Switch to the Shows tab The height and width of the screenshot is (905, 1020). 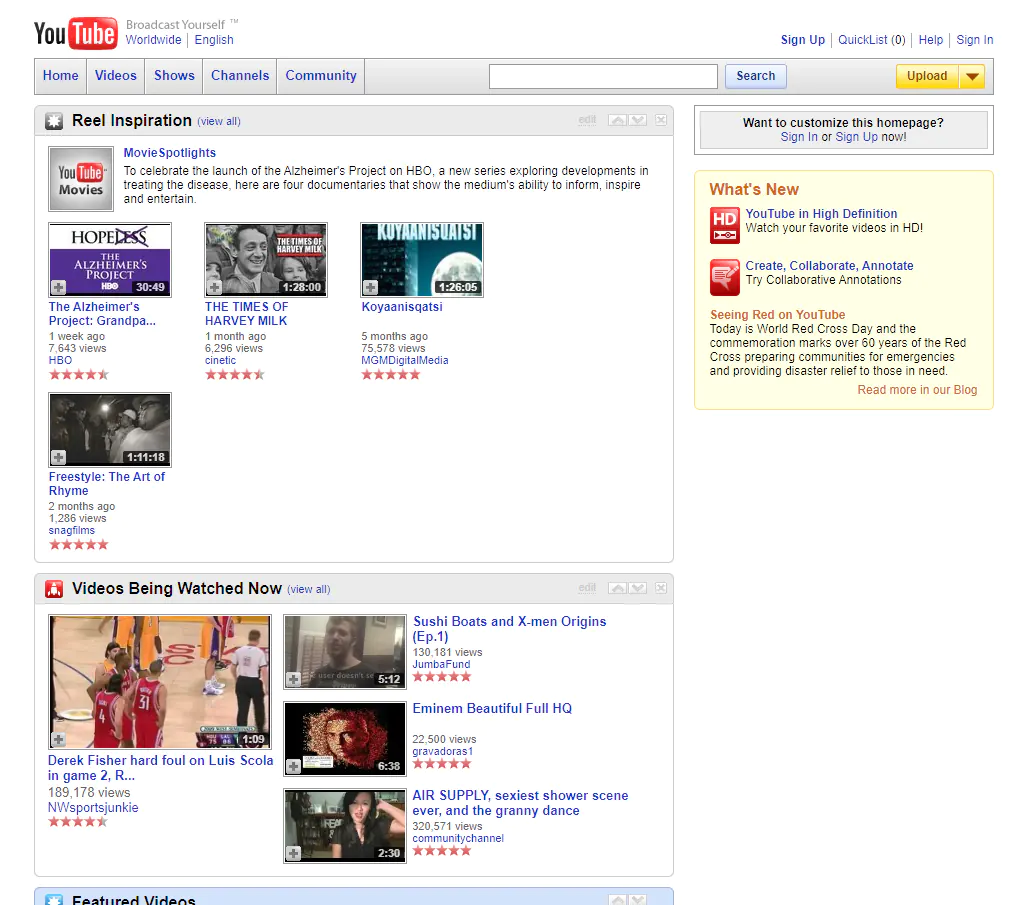tap(174, 75)
